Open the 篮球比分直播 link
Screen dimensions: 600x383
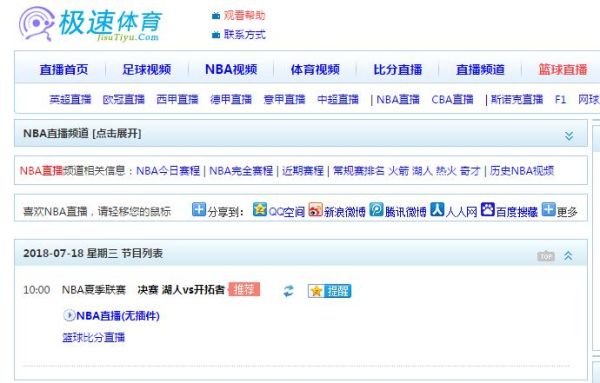coord(94,337)
